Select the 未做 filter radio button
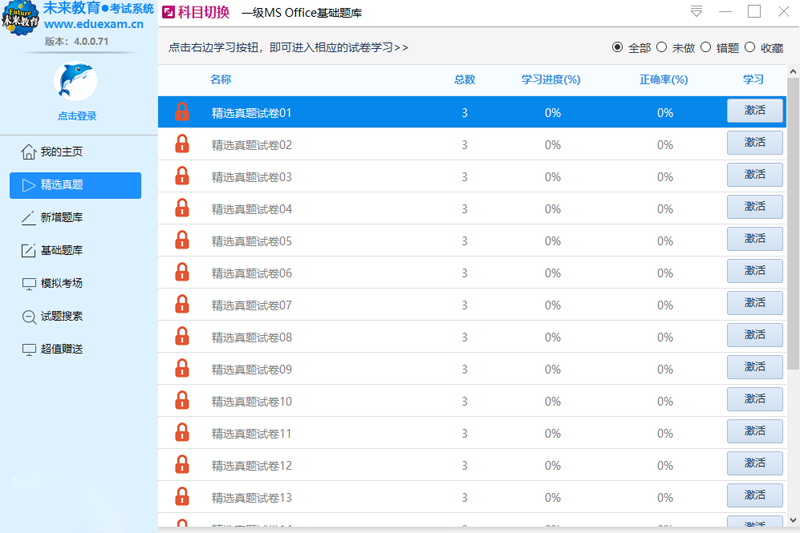 click(661, 47)
